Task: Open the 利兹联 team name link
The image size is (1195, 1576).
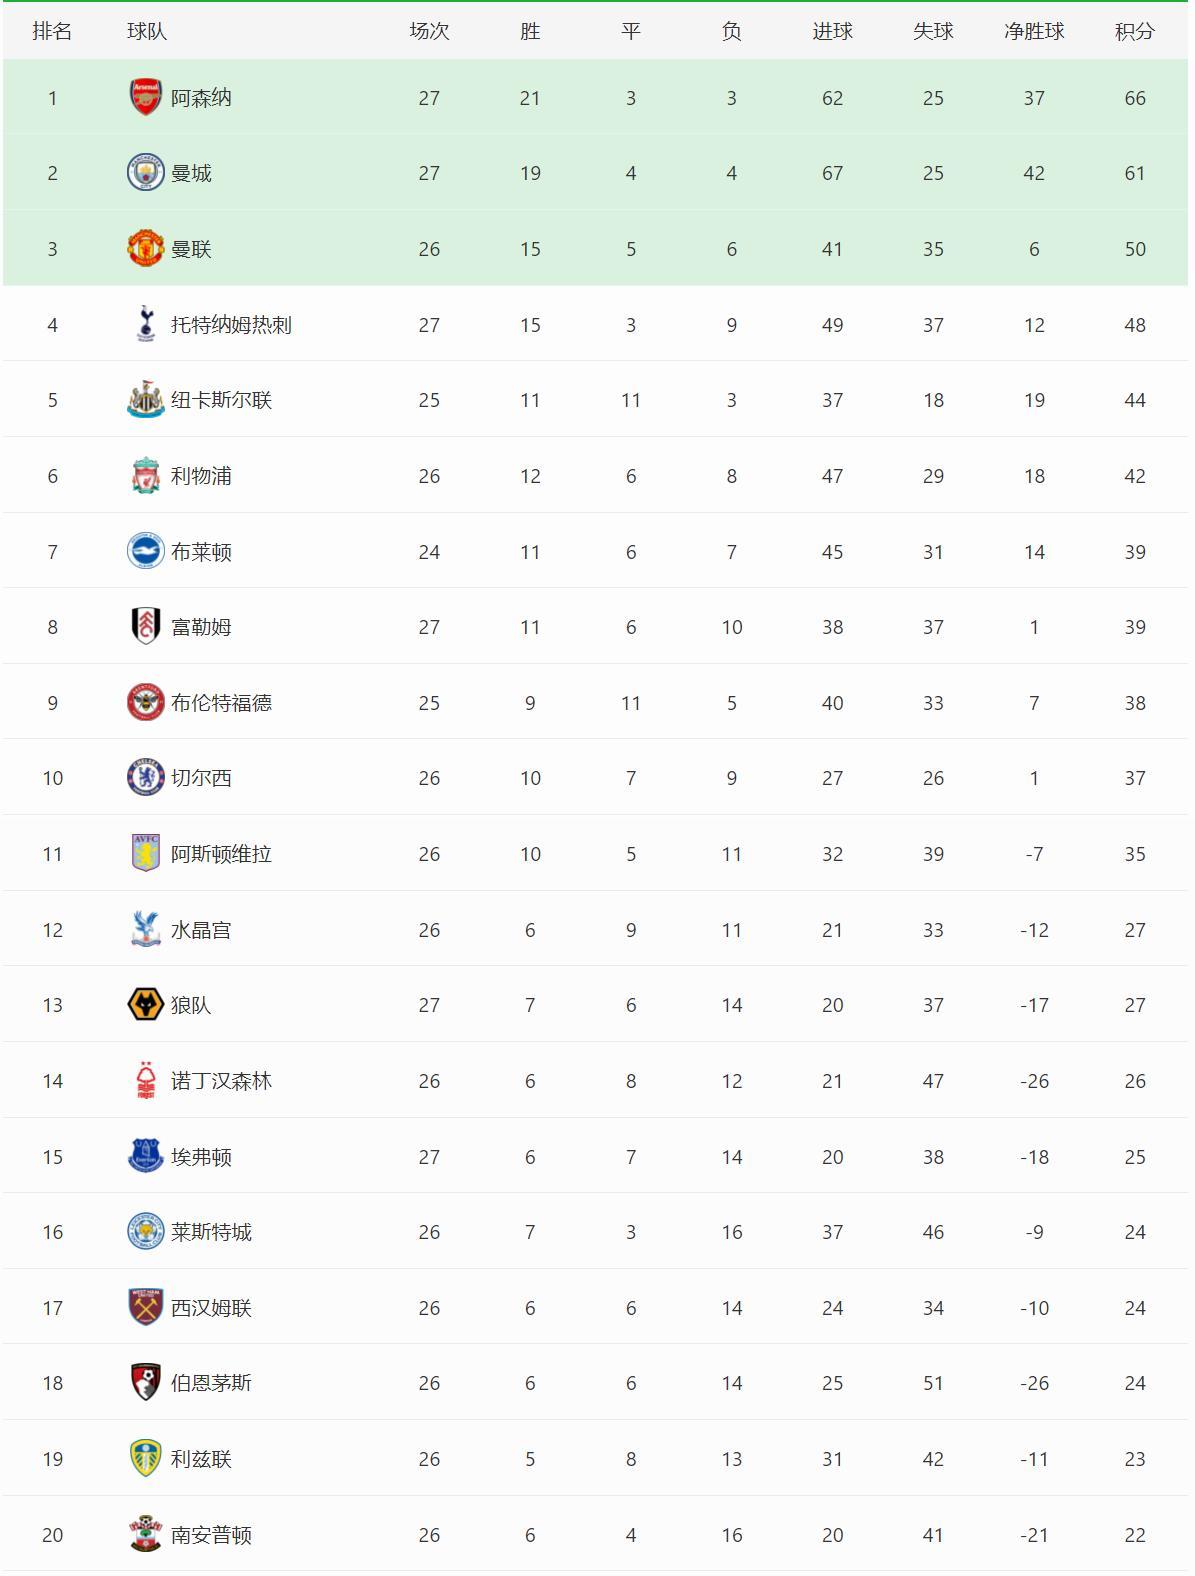Action: tap(201, 1459)
